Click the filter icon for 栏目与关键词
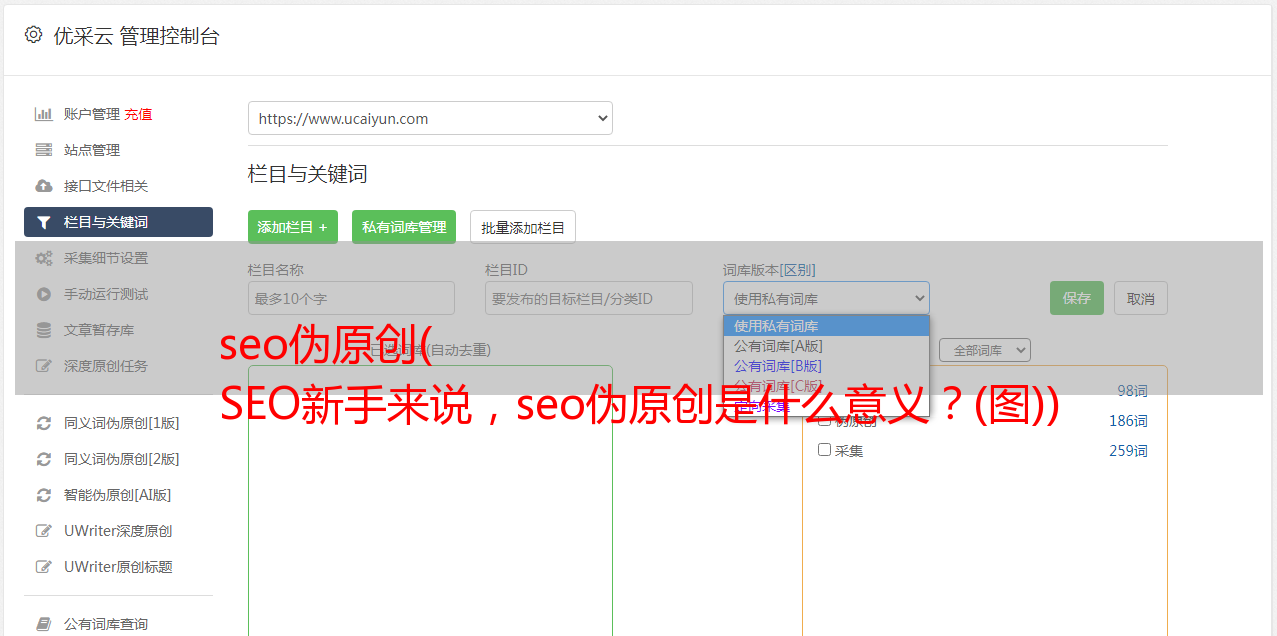The image size is (1277, 636). [44, 222]
